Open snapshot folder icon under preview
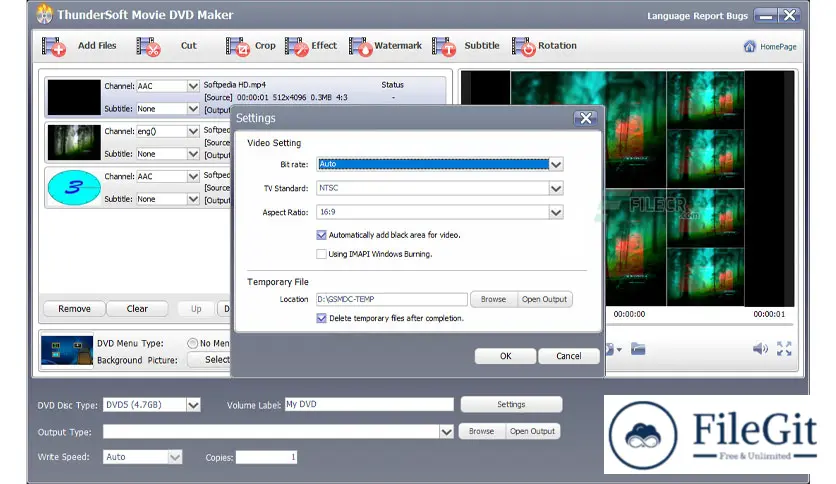The height and width of the screenshot is (484, 836). pyautogui.click(x=638, y=349)
